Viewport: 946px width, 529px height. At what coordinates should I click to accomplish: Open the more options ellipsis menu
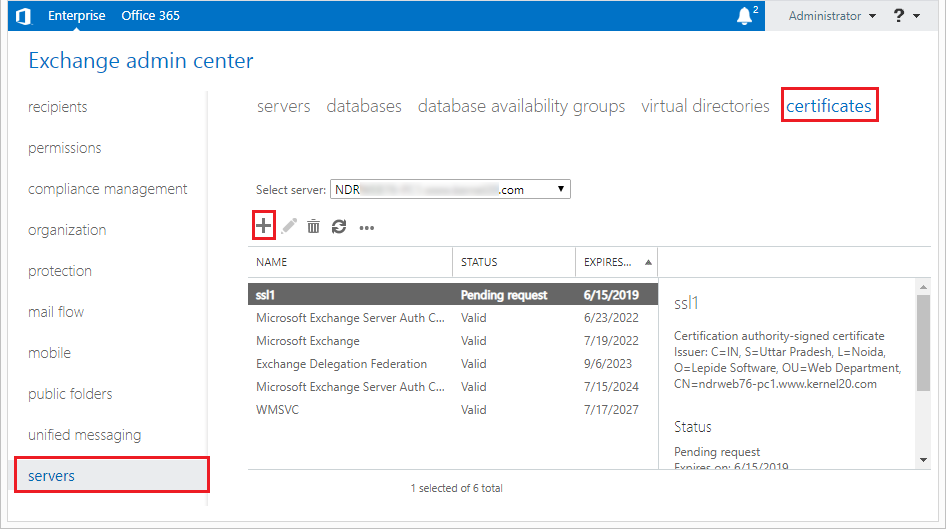pos(367,228)
